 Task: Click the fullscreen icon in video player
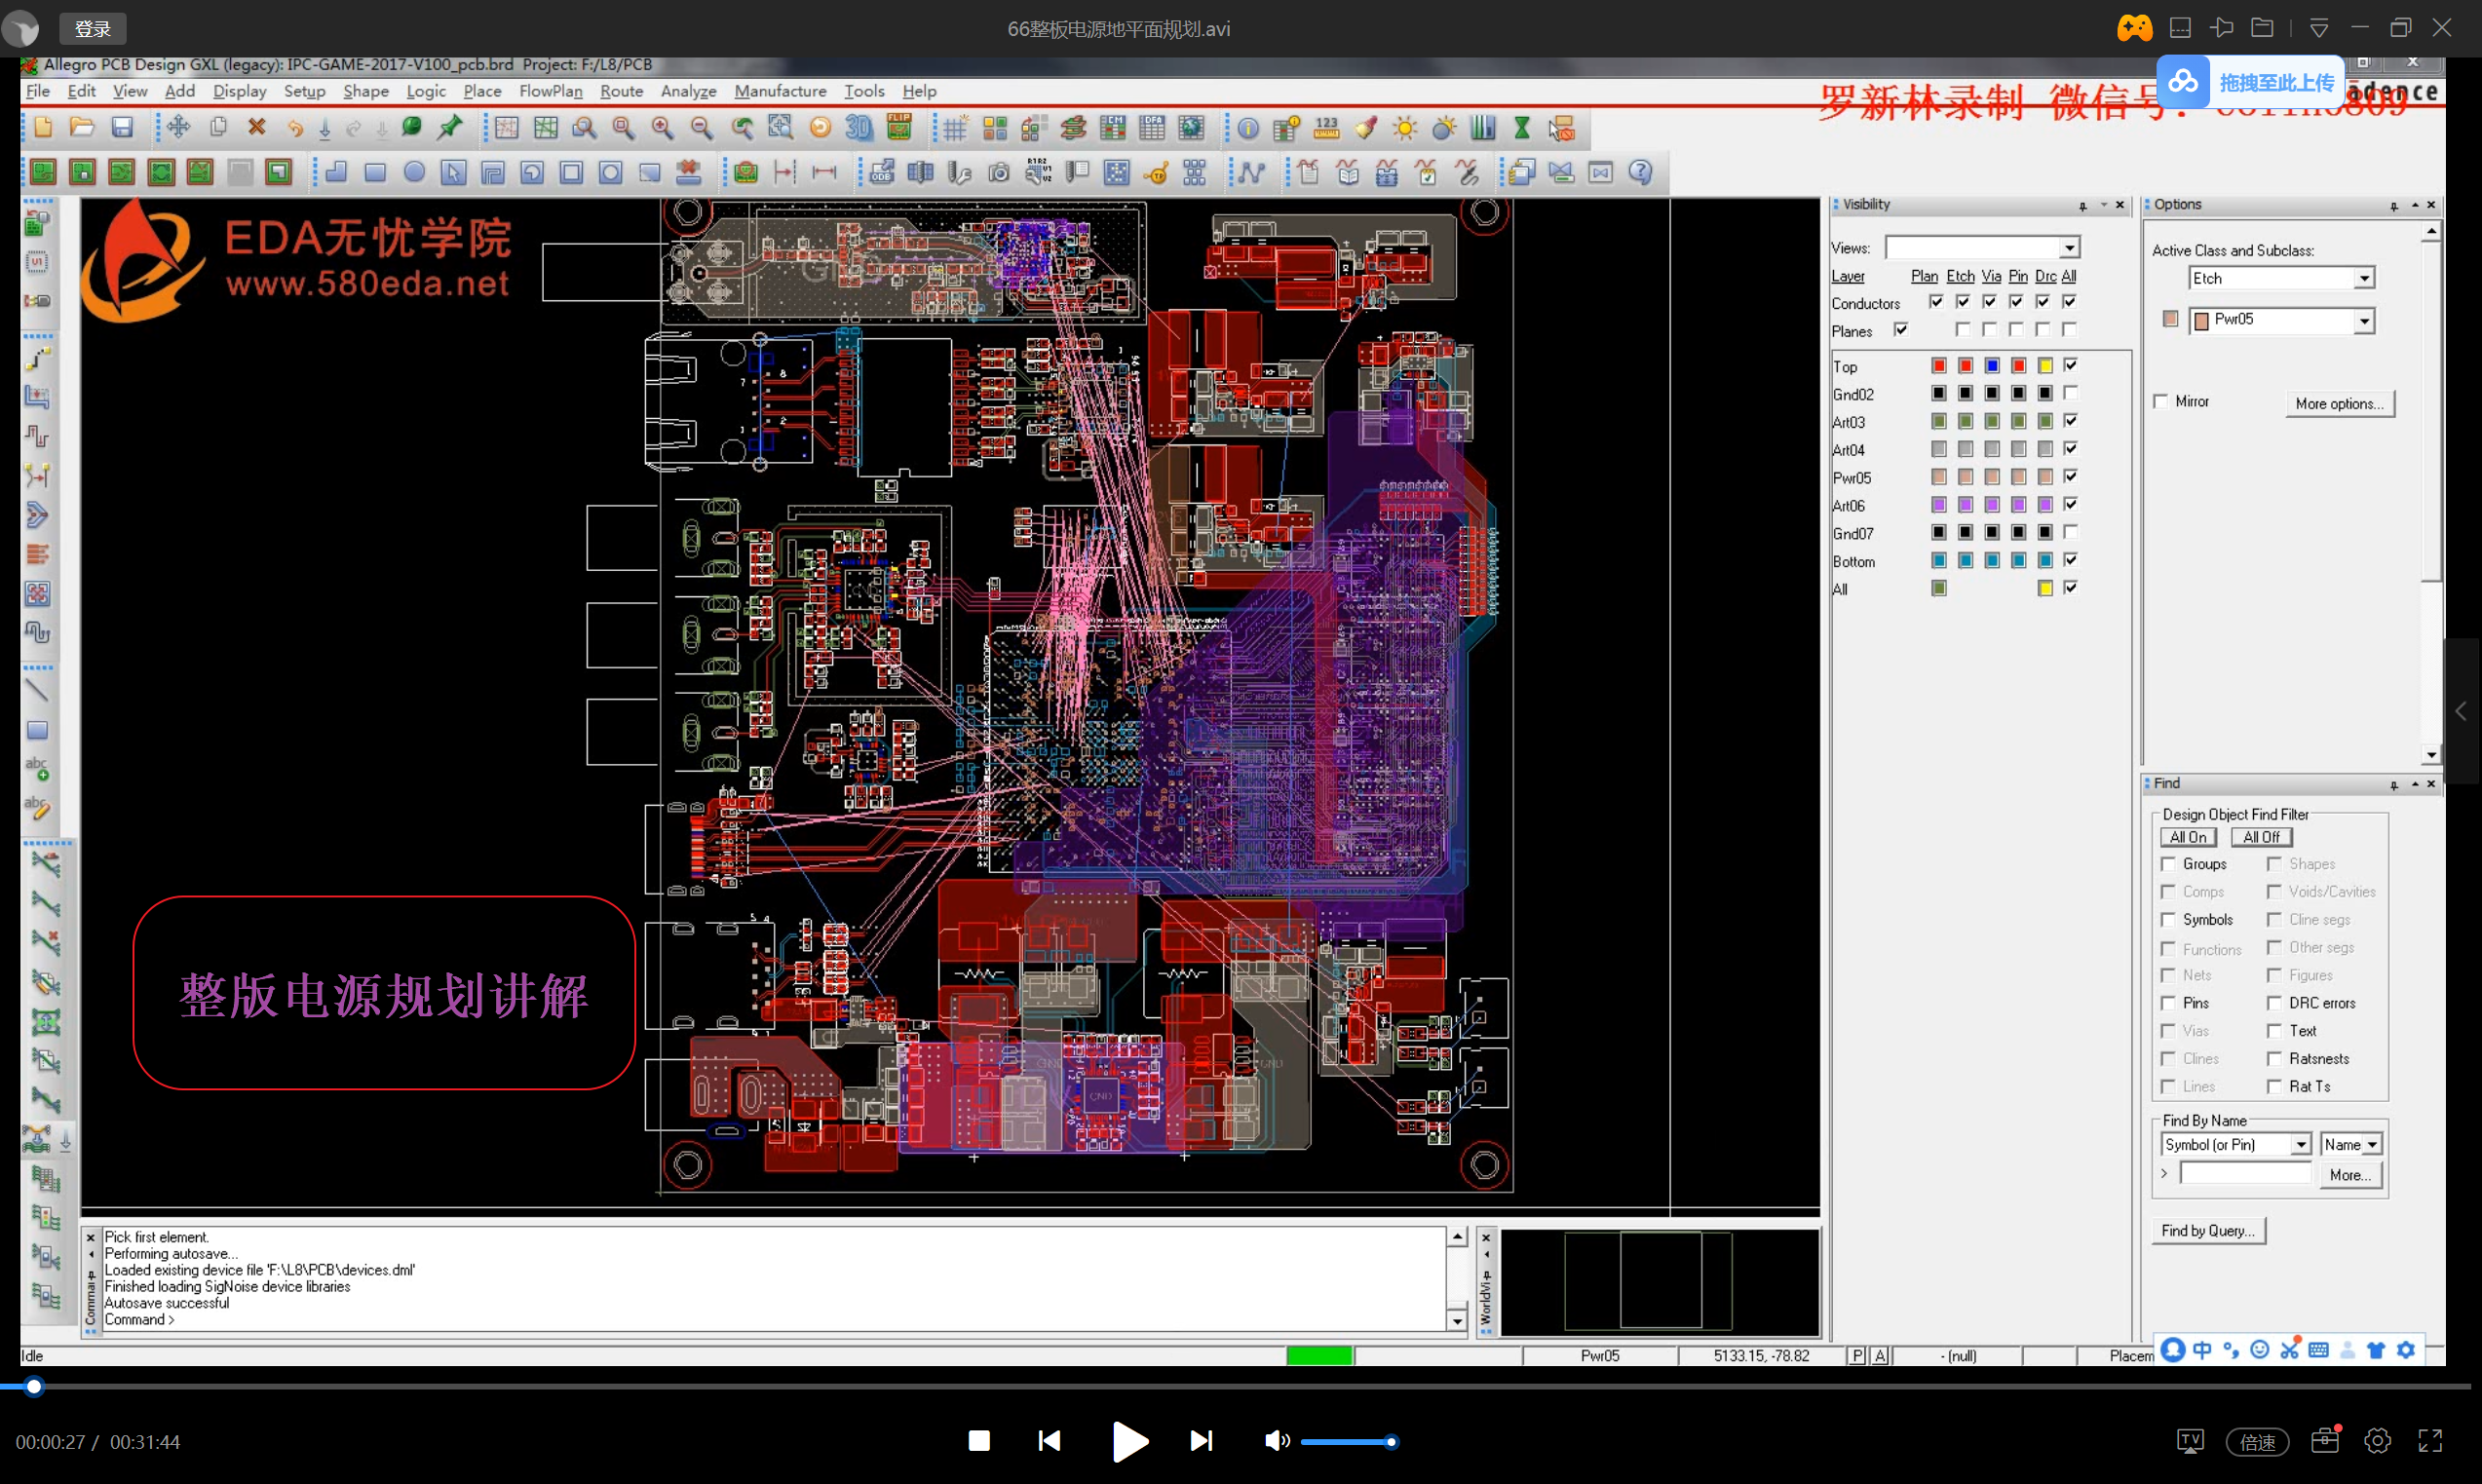coord(2430,1440)
